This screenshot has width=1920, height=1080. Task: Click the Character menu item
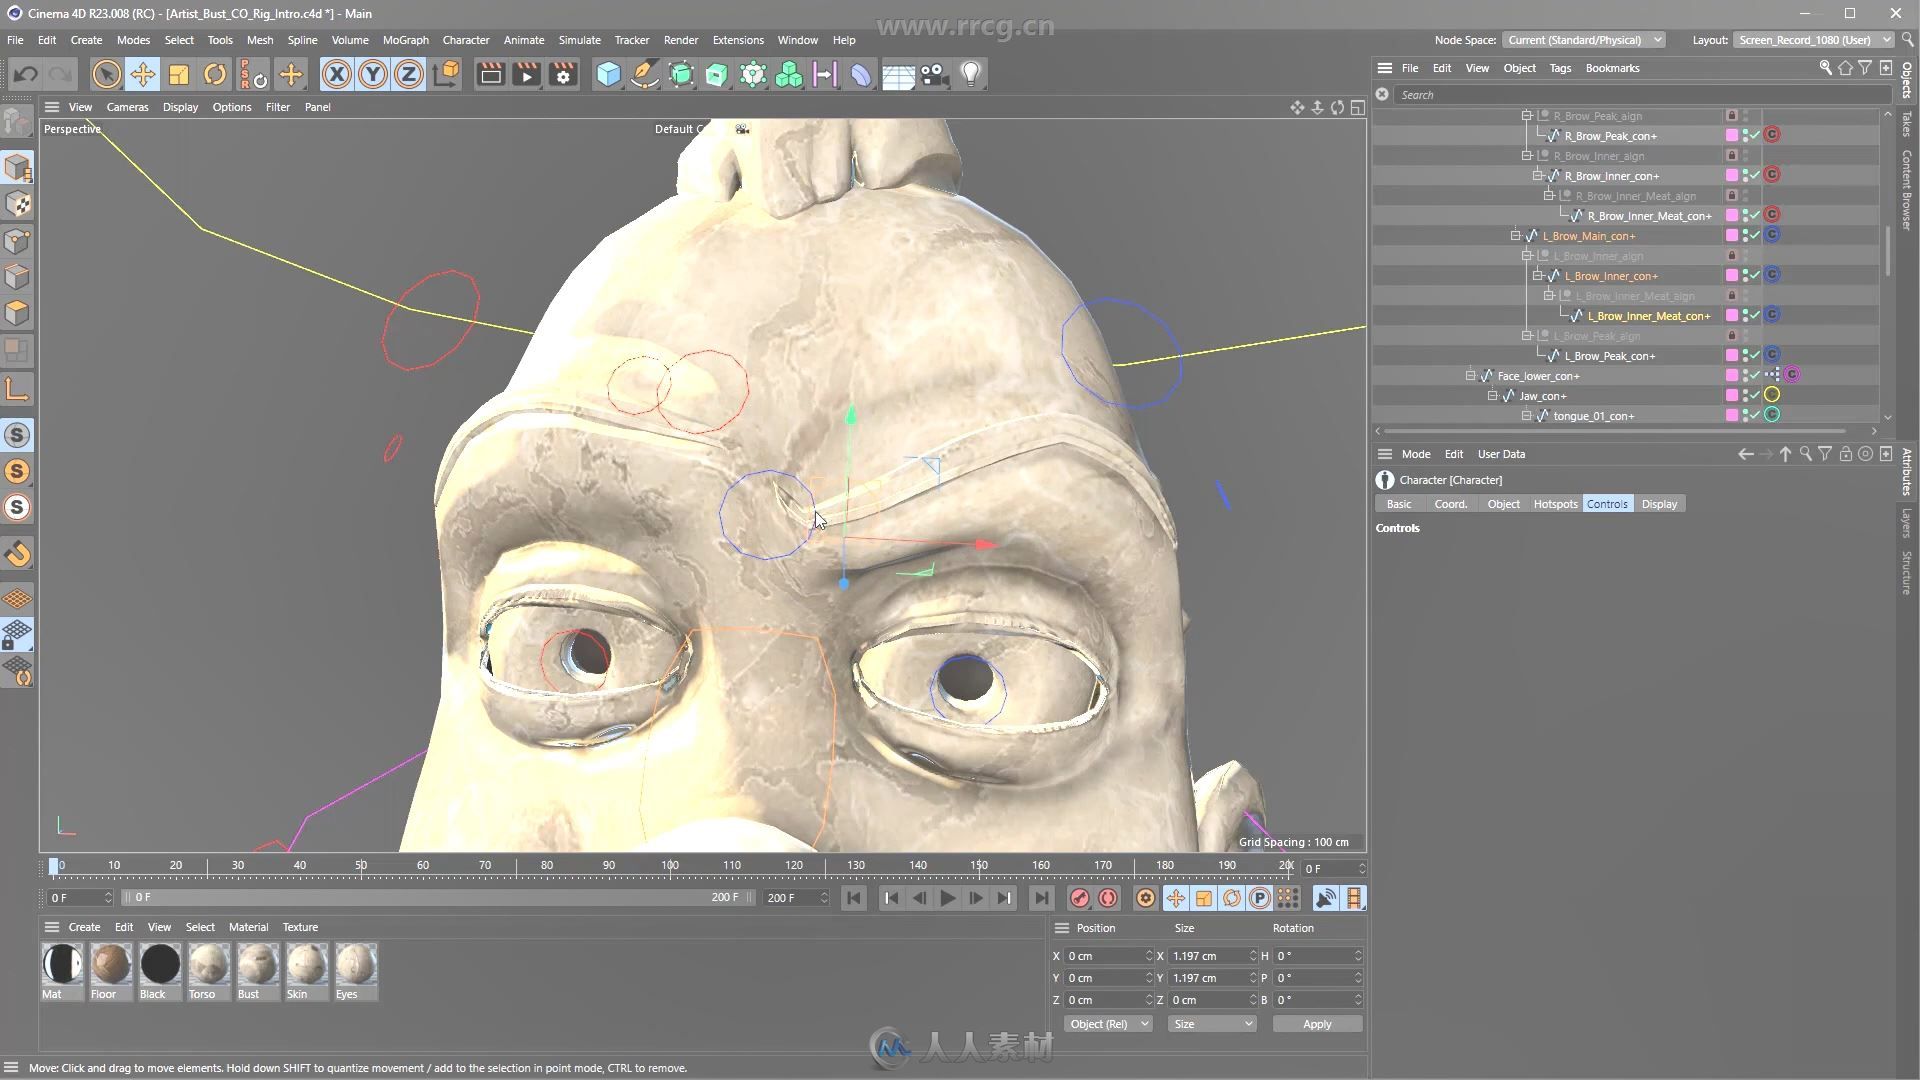[x=465, y=38]
